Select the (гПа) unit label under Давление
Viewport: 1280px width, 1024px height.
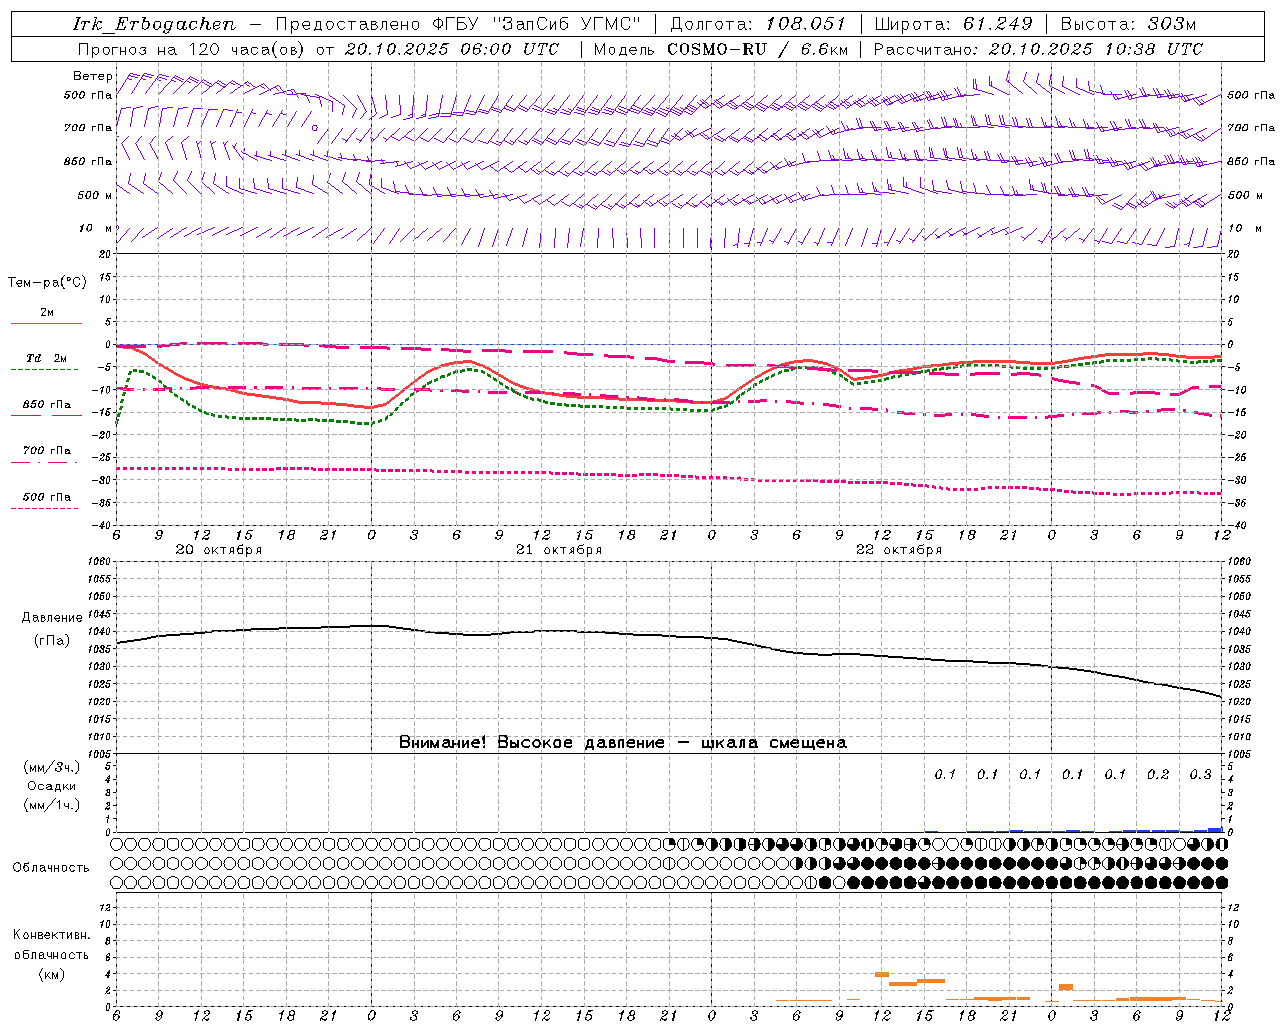(x=52, y=640)
